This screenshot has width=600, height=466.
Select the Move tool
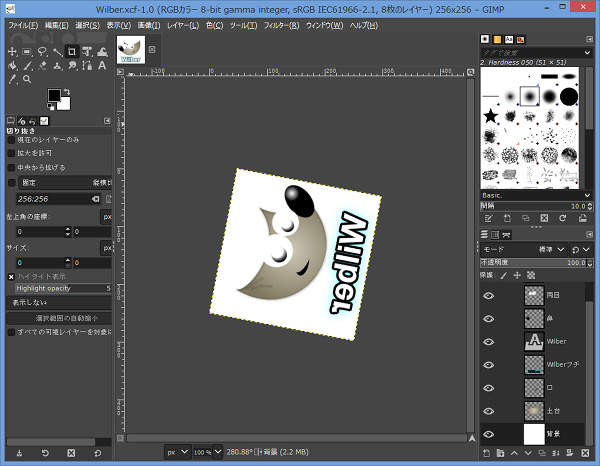(x=12, y=51)
